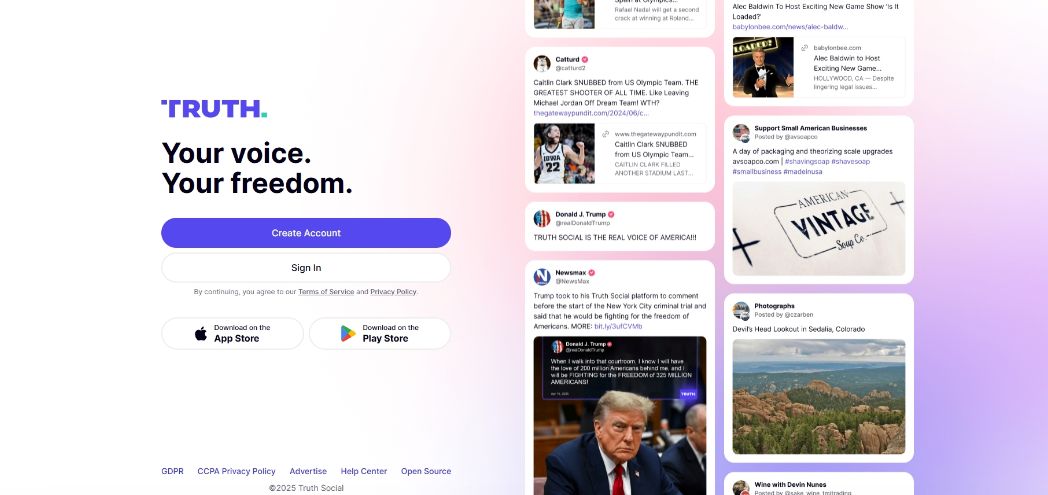This screenshot has width=1048, height=495.
Task: Click the Photographs group avatar
Action: (x=741, y=310)
